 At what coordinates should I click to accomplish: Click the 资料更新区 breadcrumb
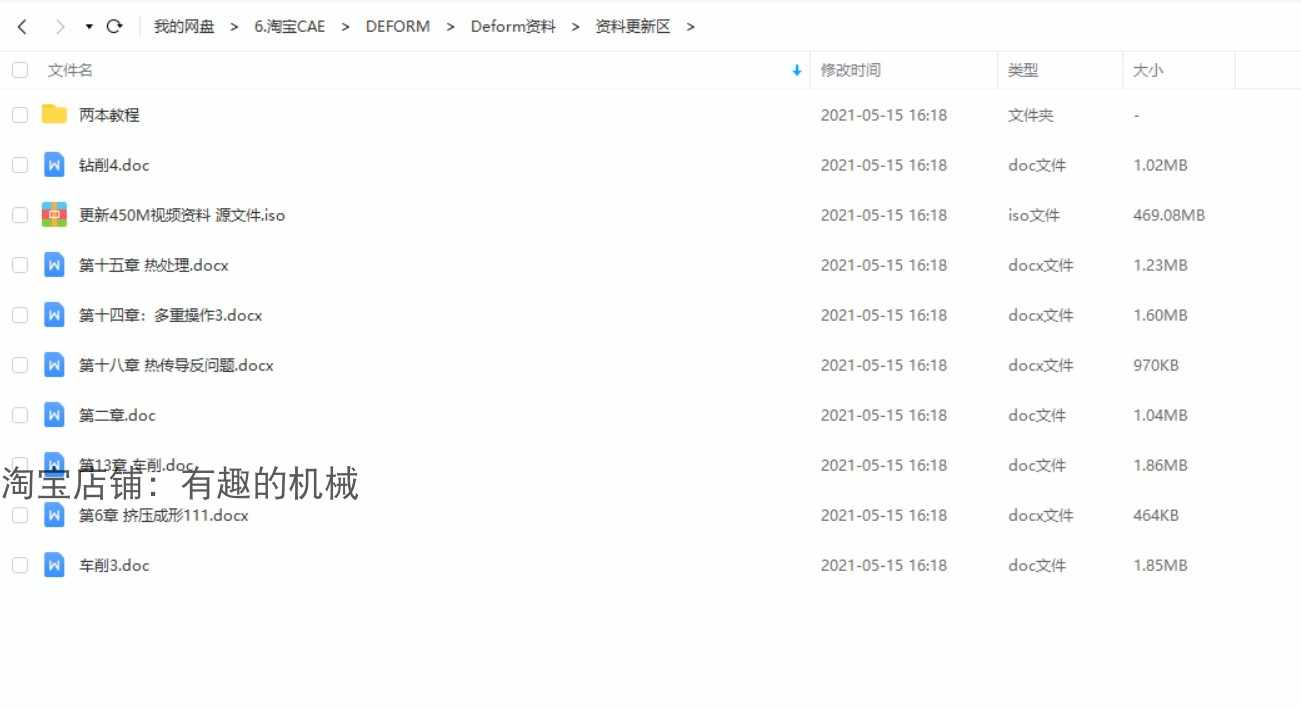(633, 27)
